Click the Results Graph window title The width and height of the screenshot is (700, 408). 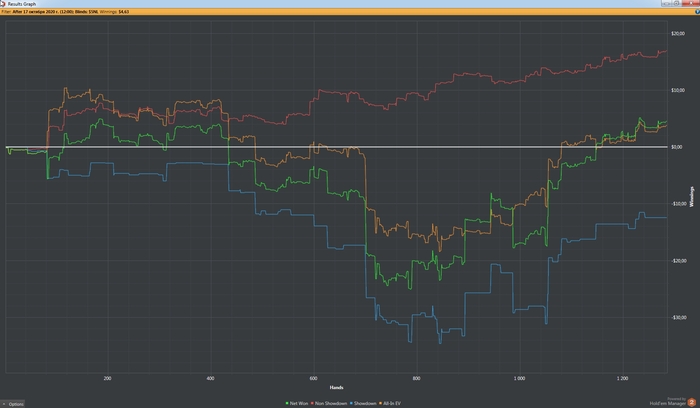tap(21, 4)
